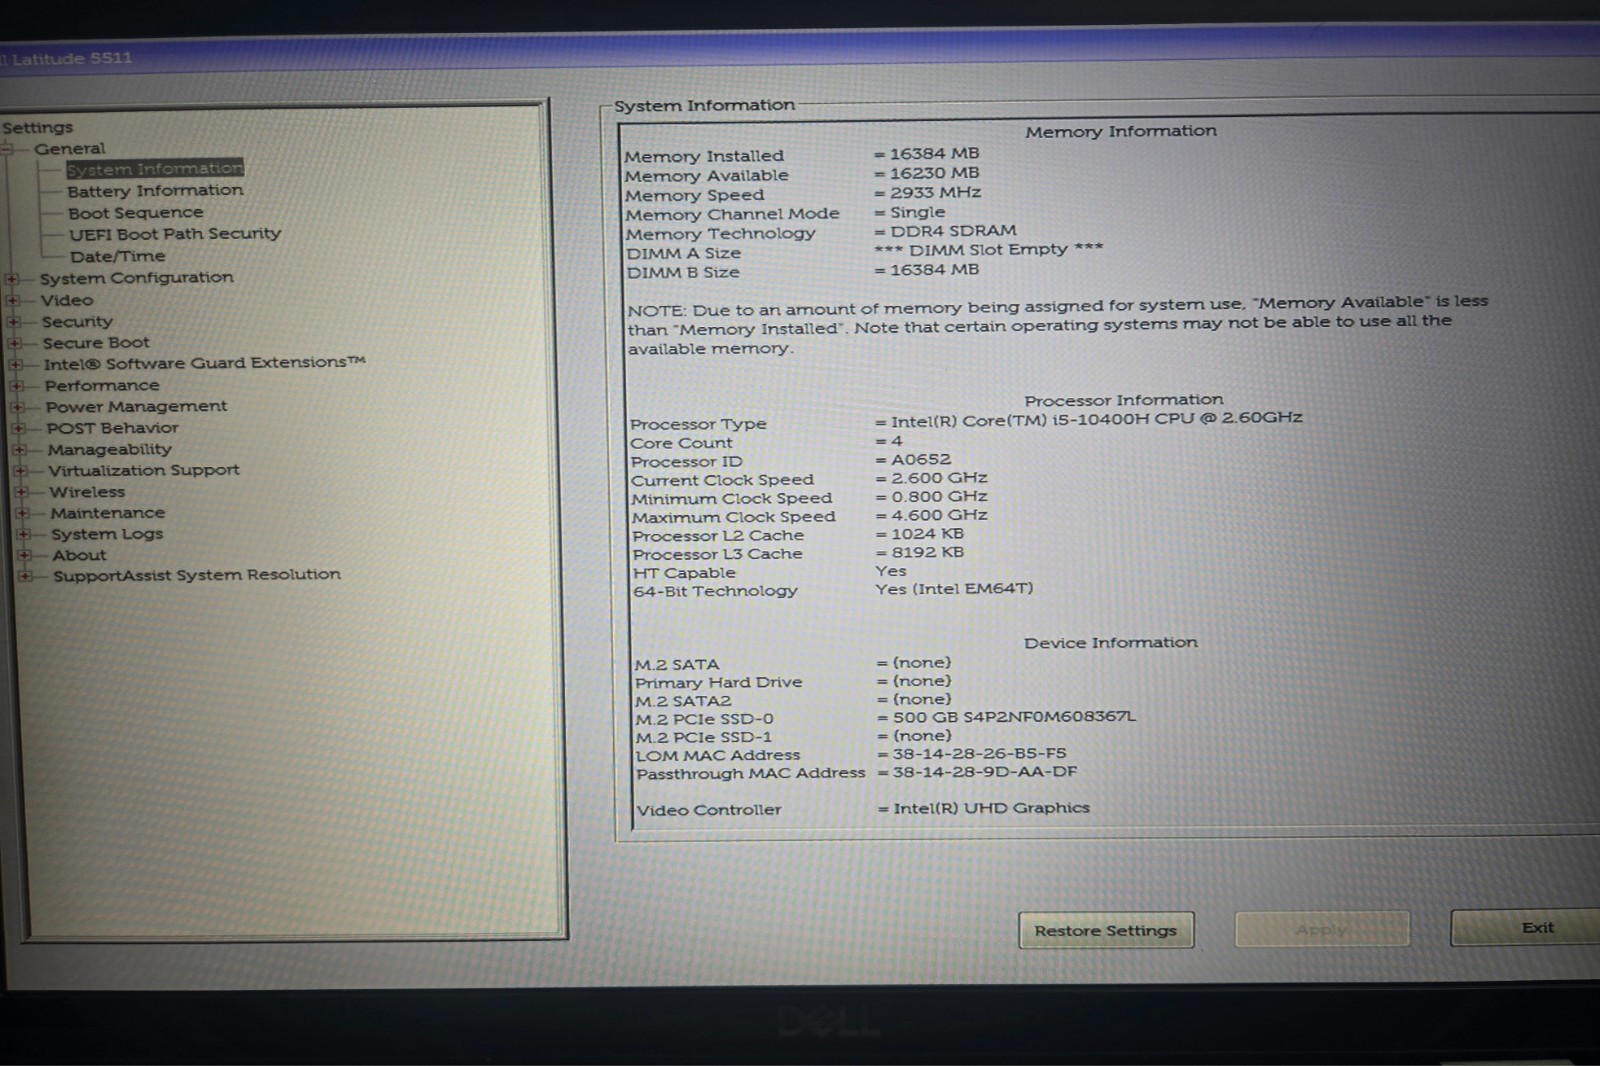
Task: Expand the Performance node
Action: [17, 386]
